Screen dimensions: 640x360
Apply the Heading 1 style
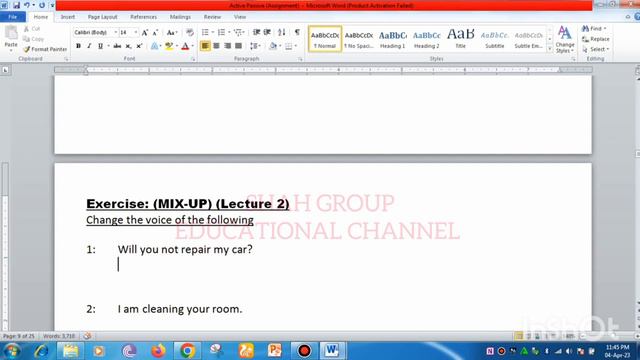coord(393,39)
